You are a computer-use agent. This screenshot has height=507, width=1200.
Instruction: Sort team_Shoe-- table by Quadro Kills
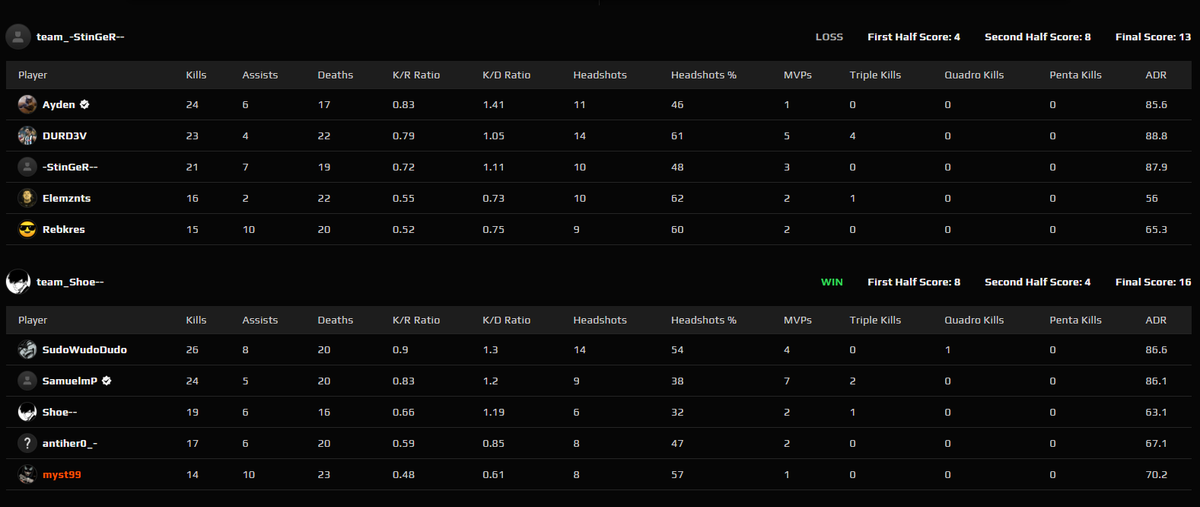[974, 320]
